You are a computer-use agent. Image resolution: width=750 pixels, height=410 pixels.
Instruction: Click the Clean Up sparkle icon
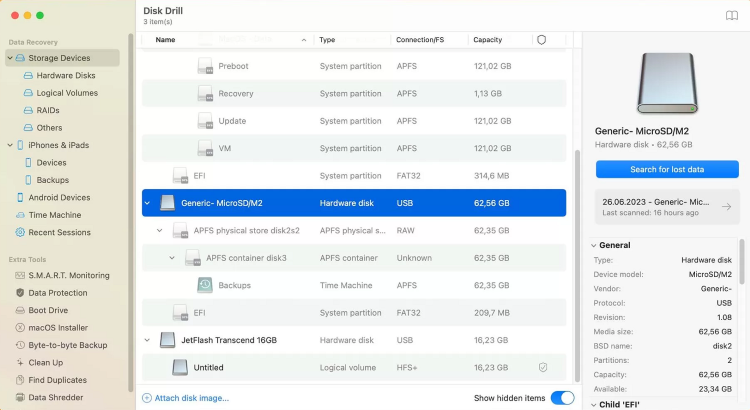pos(20,363)
